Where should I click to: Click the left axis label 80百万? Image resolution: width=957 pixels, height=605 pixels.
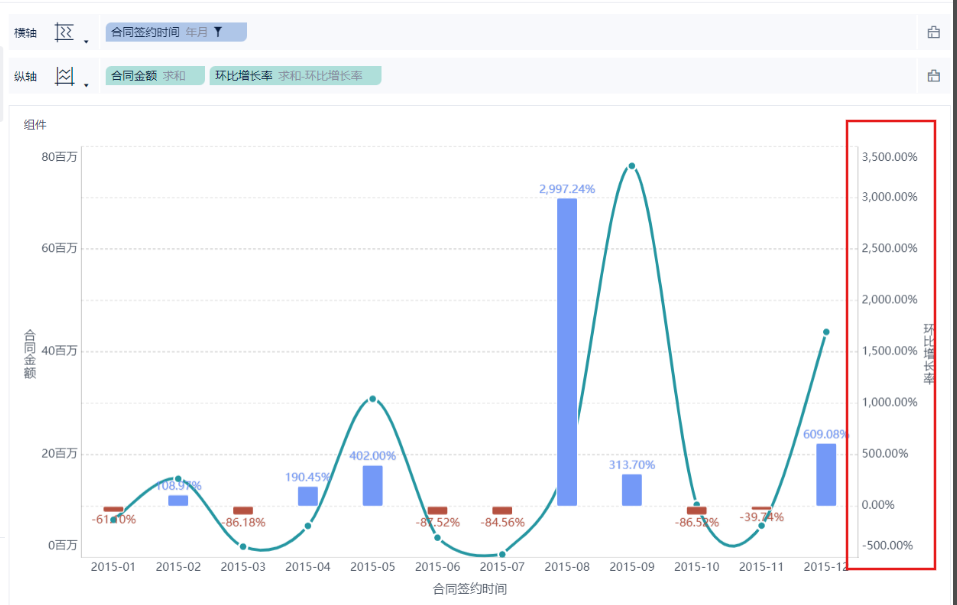59,157
